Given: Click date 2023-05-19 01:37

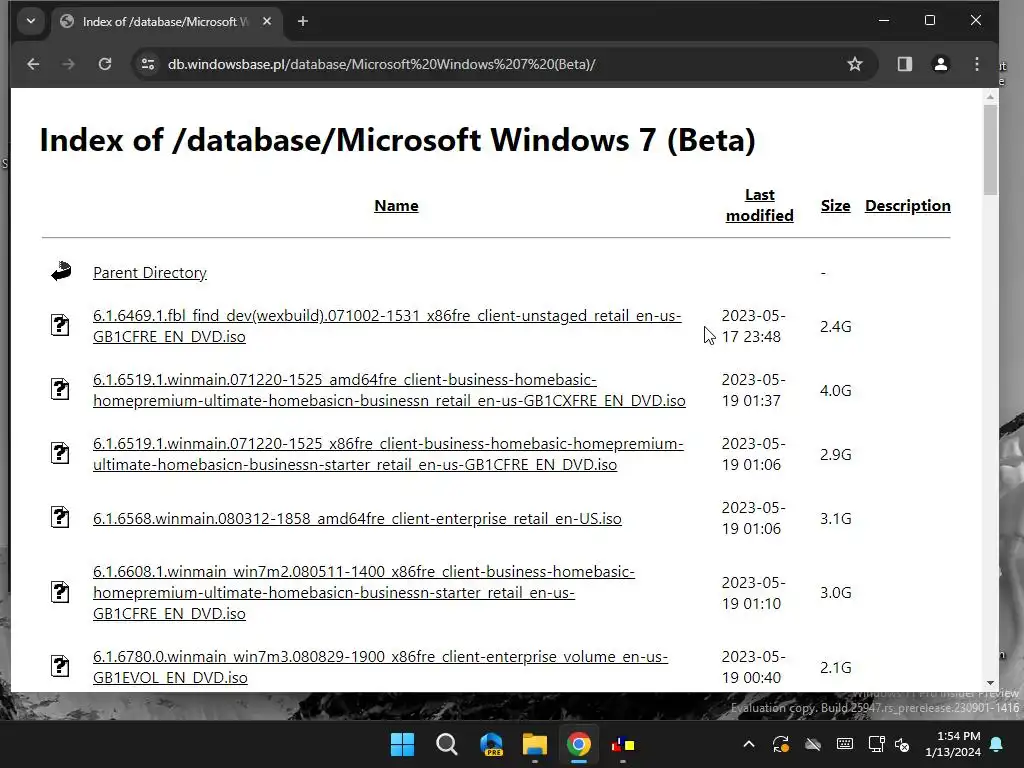Looking at the screenshot, I should pos(753,390).
